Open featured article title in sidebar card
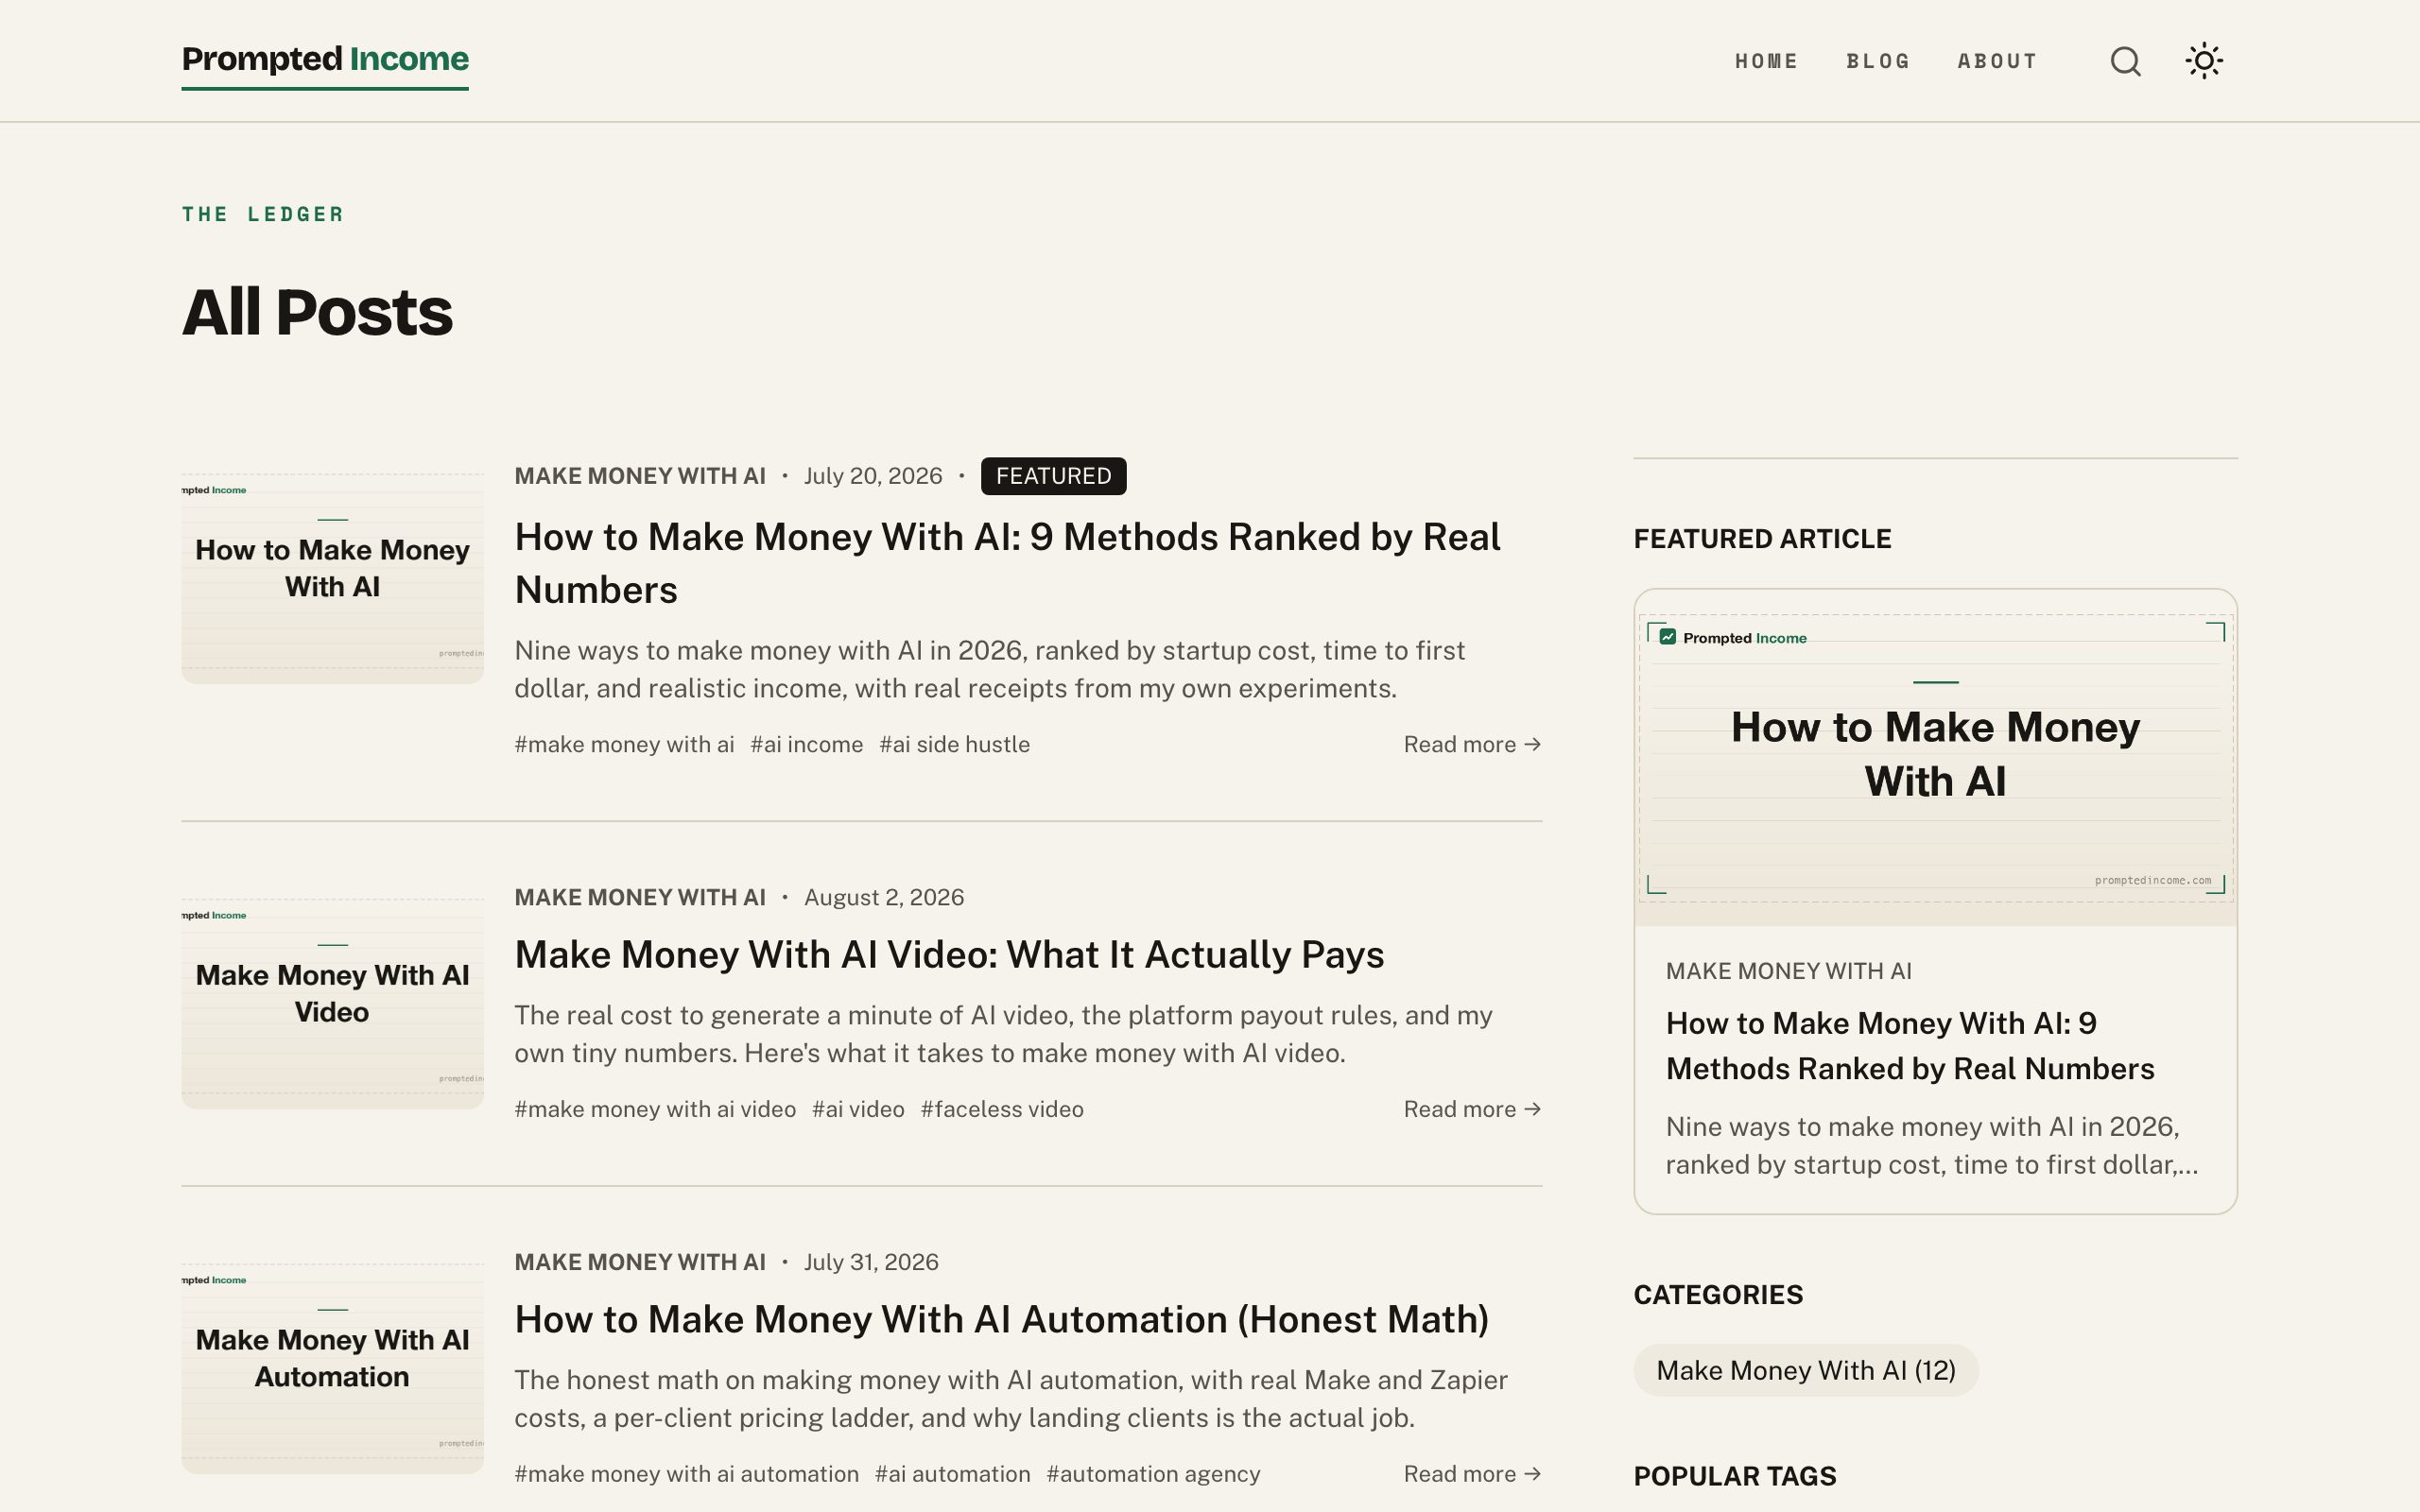Viewport: 2420px width, 1512px height. pyautogui.click(x=1910, y=1046)
